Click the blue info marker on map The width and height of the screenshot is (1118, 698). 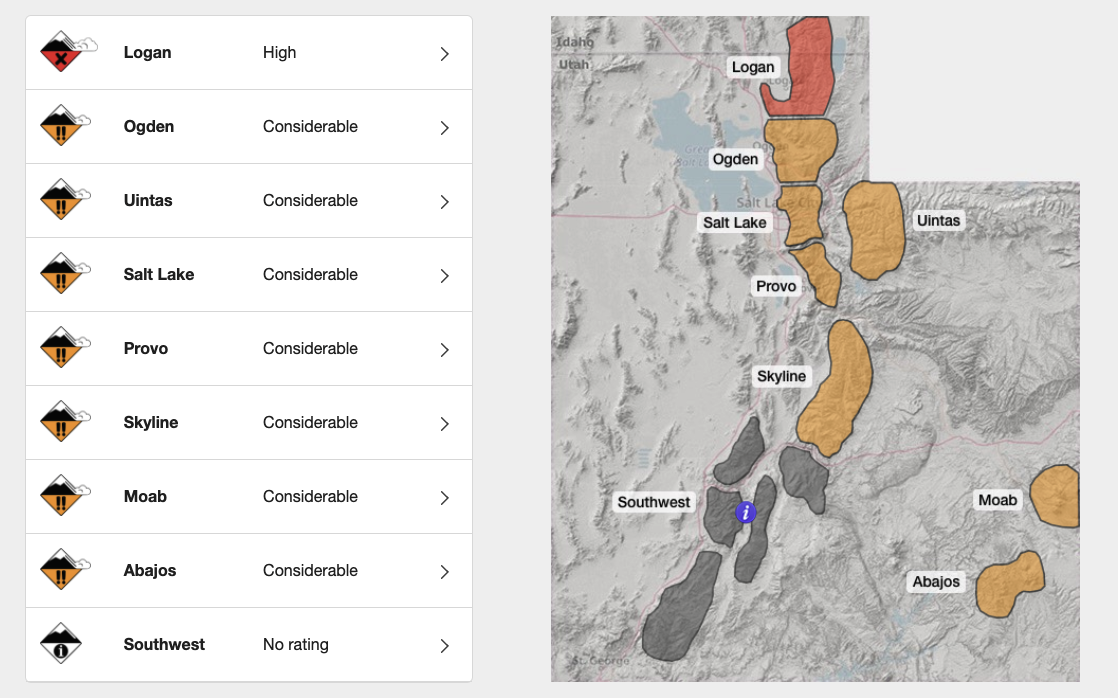click(x=745, y=512)
